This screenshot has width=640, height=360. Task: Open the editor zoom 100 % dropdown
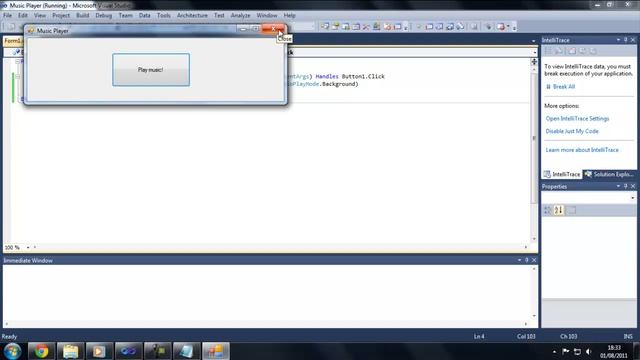[28, 247]
